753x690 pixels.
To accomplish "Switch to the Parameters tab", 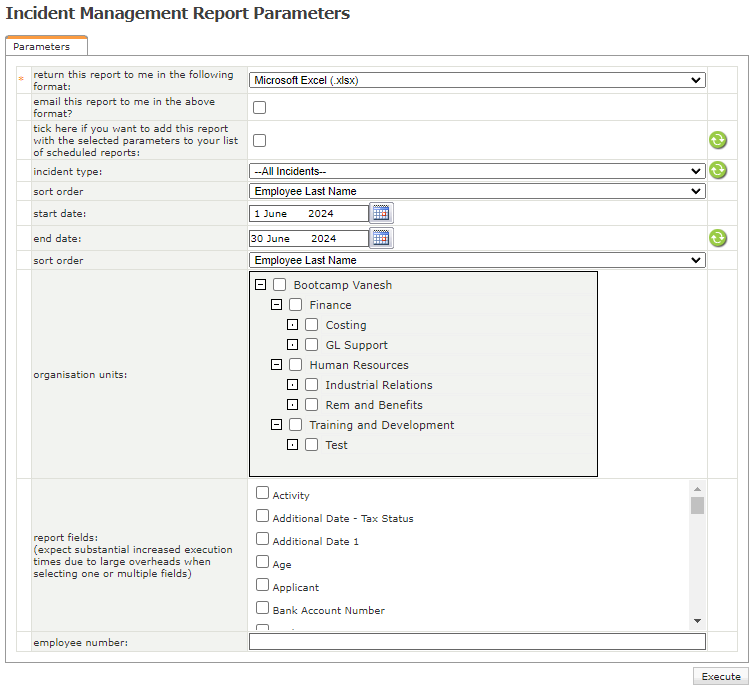I will coord(42,47).
